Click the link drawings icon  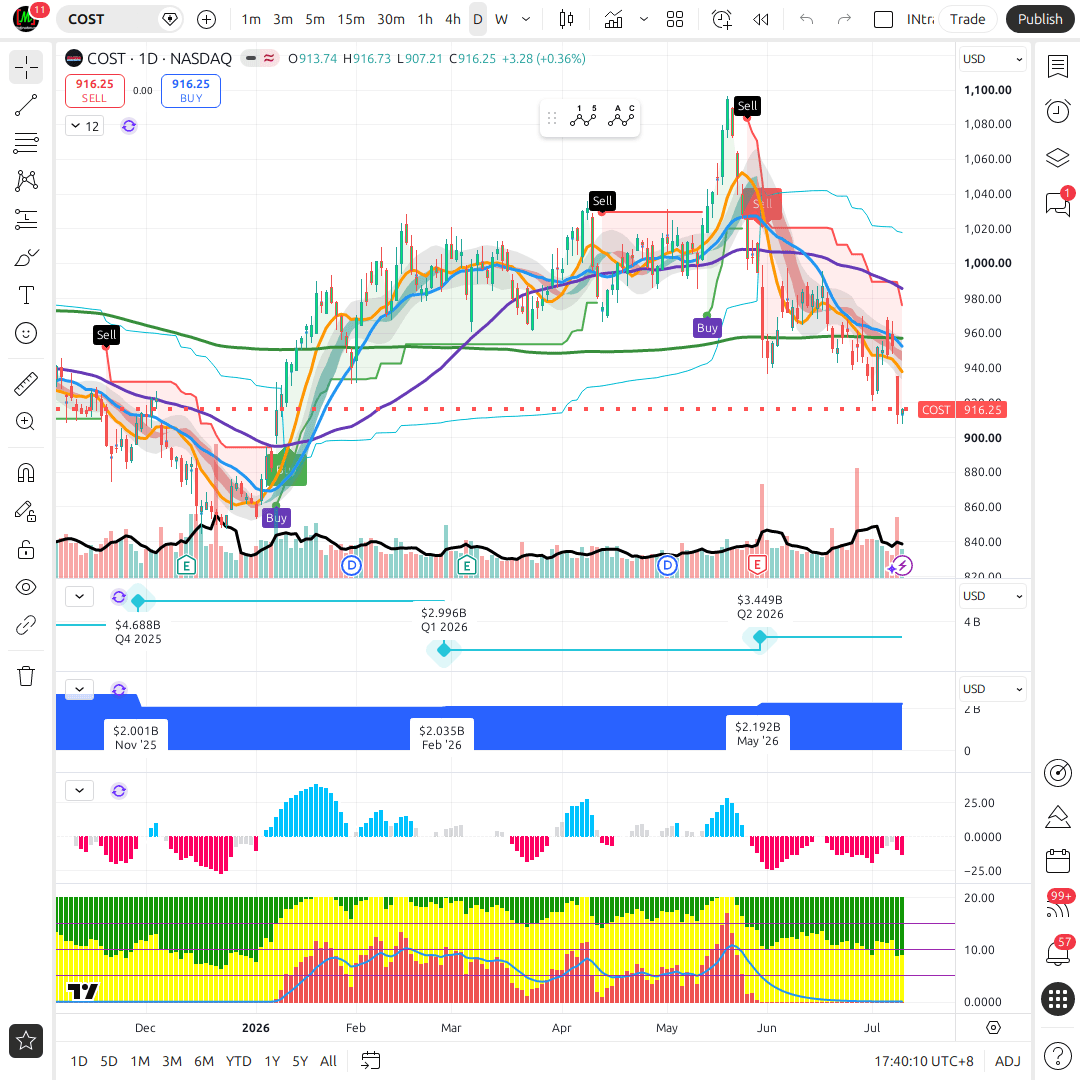click(26, 625)
